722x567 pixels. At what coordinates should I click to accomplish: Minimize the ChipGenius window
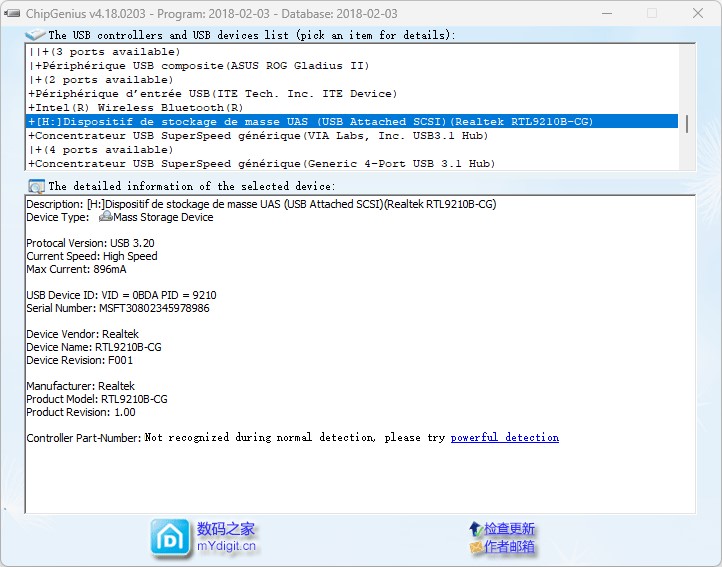coord(606,14)
